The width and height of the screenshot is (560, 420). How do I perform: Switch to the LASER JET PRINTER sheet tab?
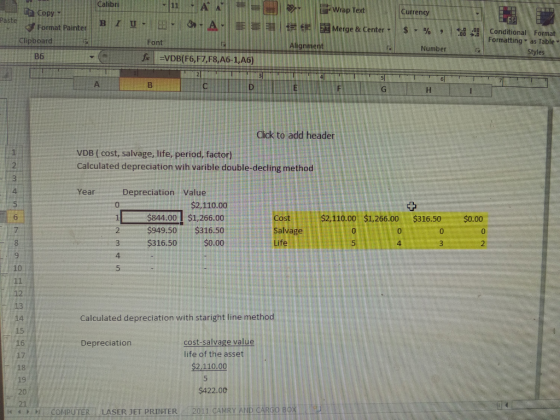pyautogui.click(x=140, y=411)
